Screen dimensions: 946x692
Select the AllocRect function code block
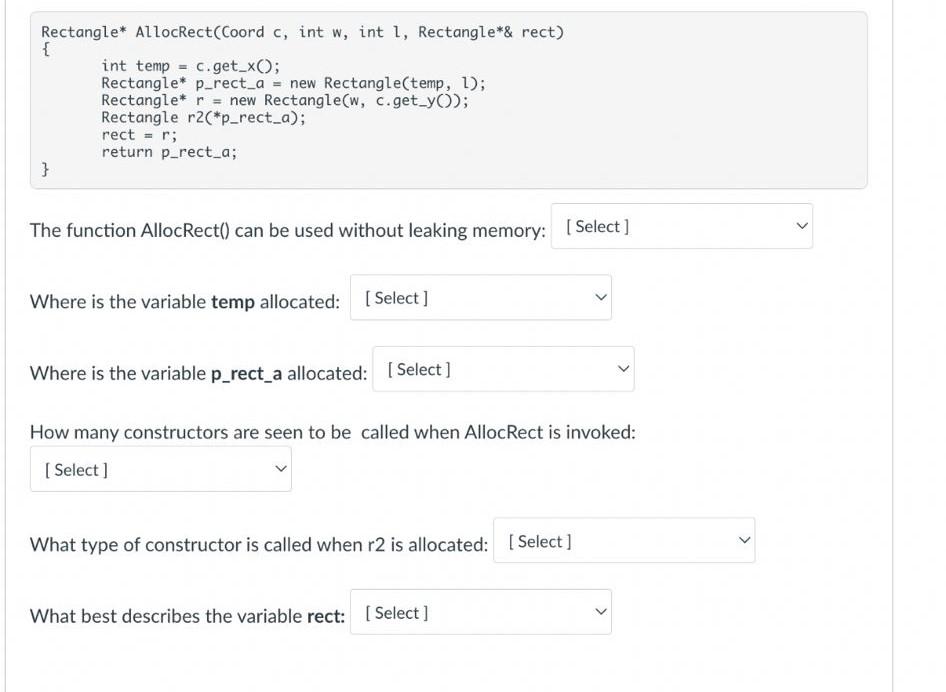click(448, 97)
